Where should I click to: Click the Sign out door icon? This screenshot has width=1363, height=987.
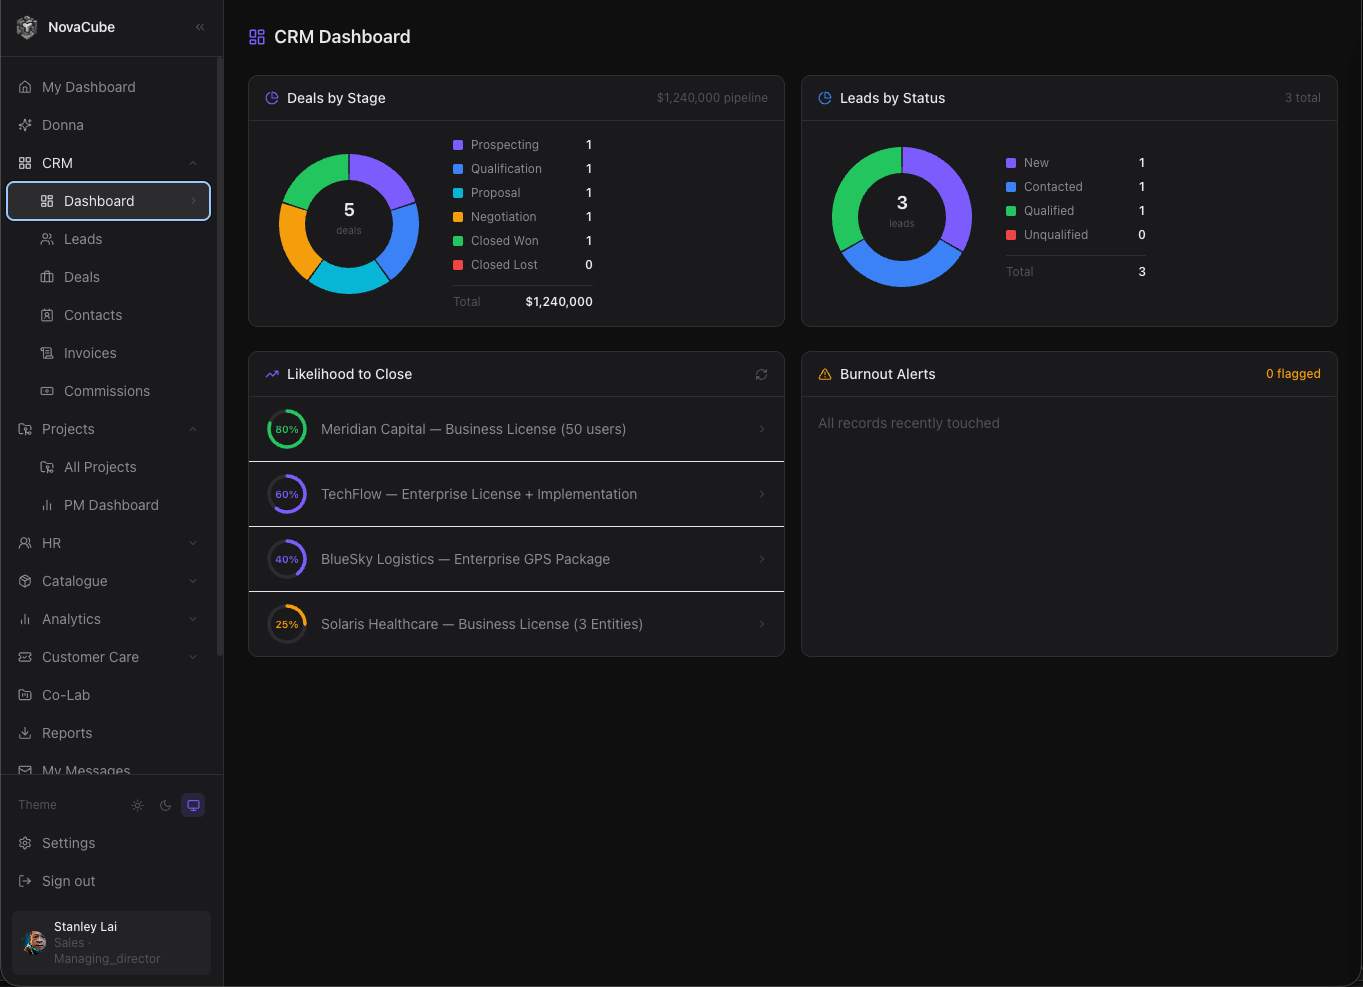pos(25,881)
